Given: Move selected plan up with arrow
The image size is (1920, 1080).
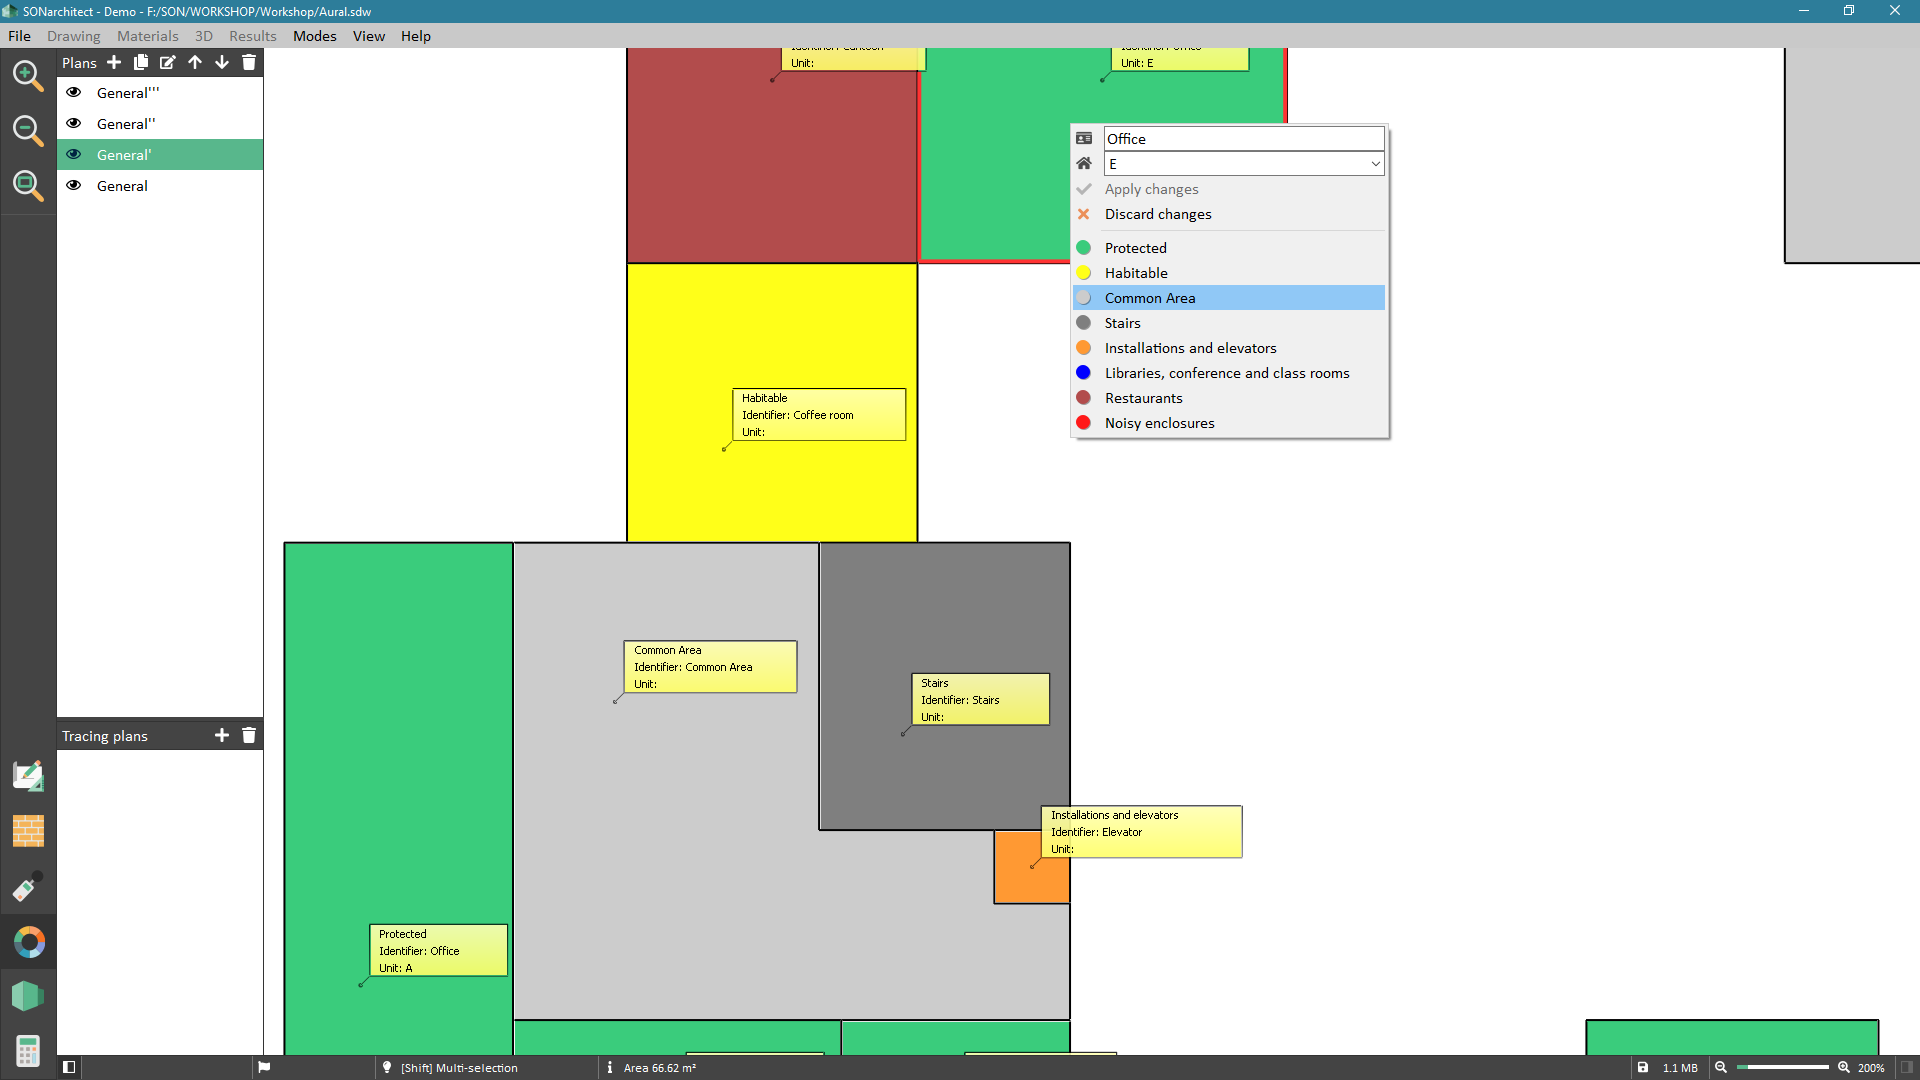Looking at the screenshot, I should (x=195, y=62).
